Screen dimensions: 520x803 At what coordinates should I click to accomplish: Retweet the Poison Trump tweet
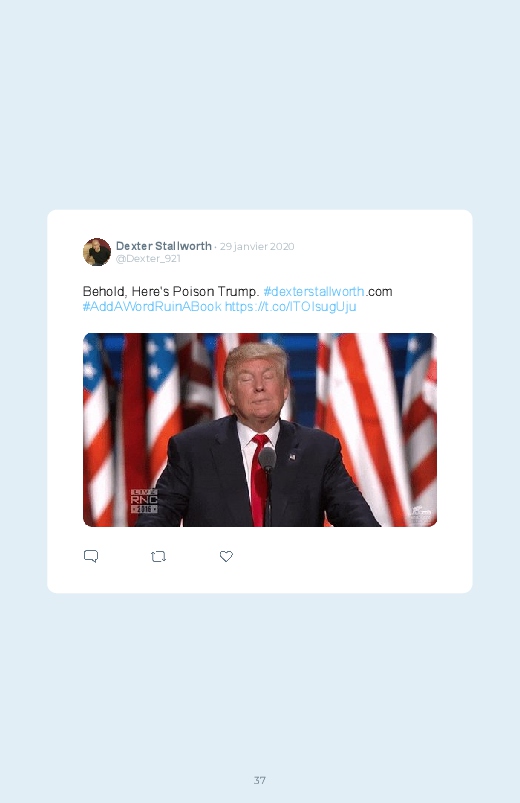point(158,556)
